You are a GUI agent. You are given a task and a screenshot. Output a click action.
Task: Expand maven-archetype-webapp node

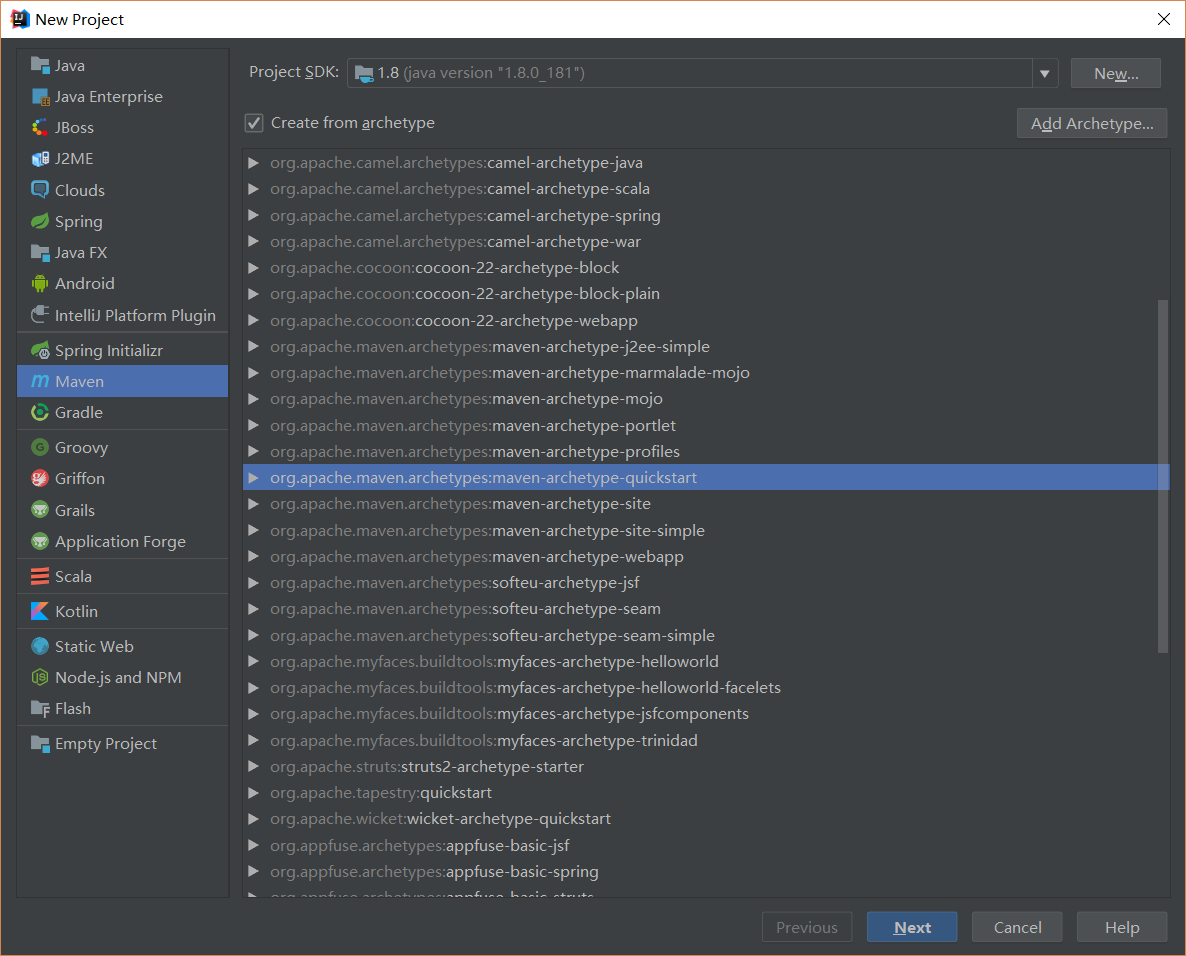point(253,556)
